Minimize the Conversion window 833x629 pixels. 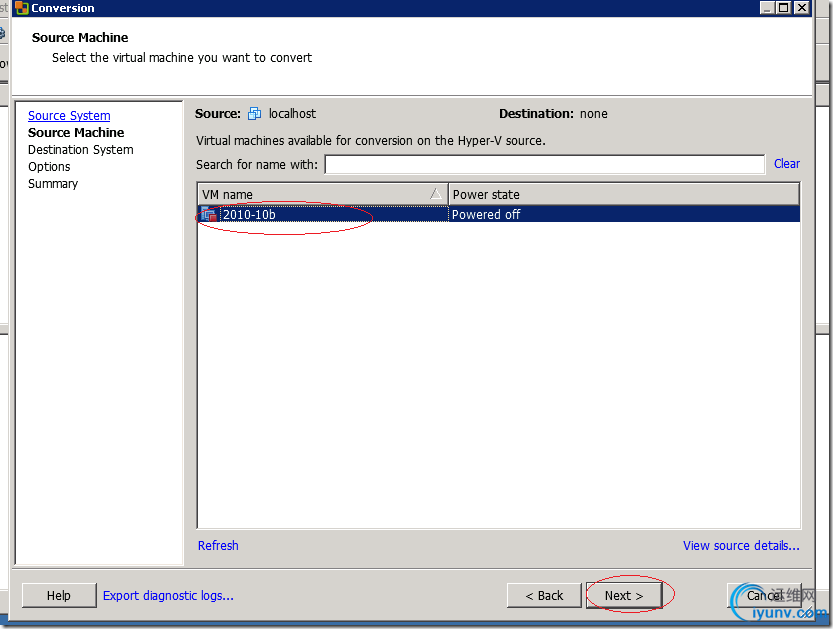coord(767,8)
